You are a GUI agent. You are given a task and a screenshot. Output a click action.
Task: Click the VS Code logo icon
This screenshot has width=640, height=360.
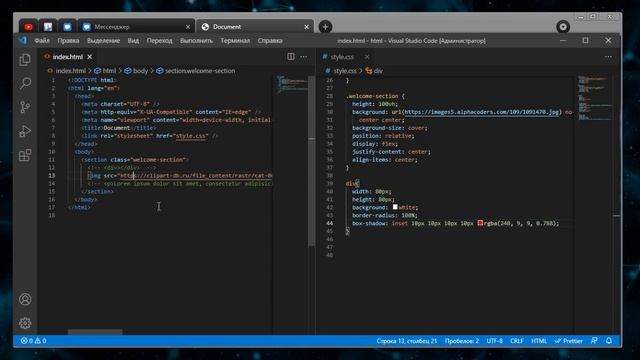23,40
